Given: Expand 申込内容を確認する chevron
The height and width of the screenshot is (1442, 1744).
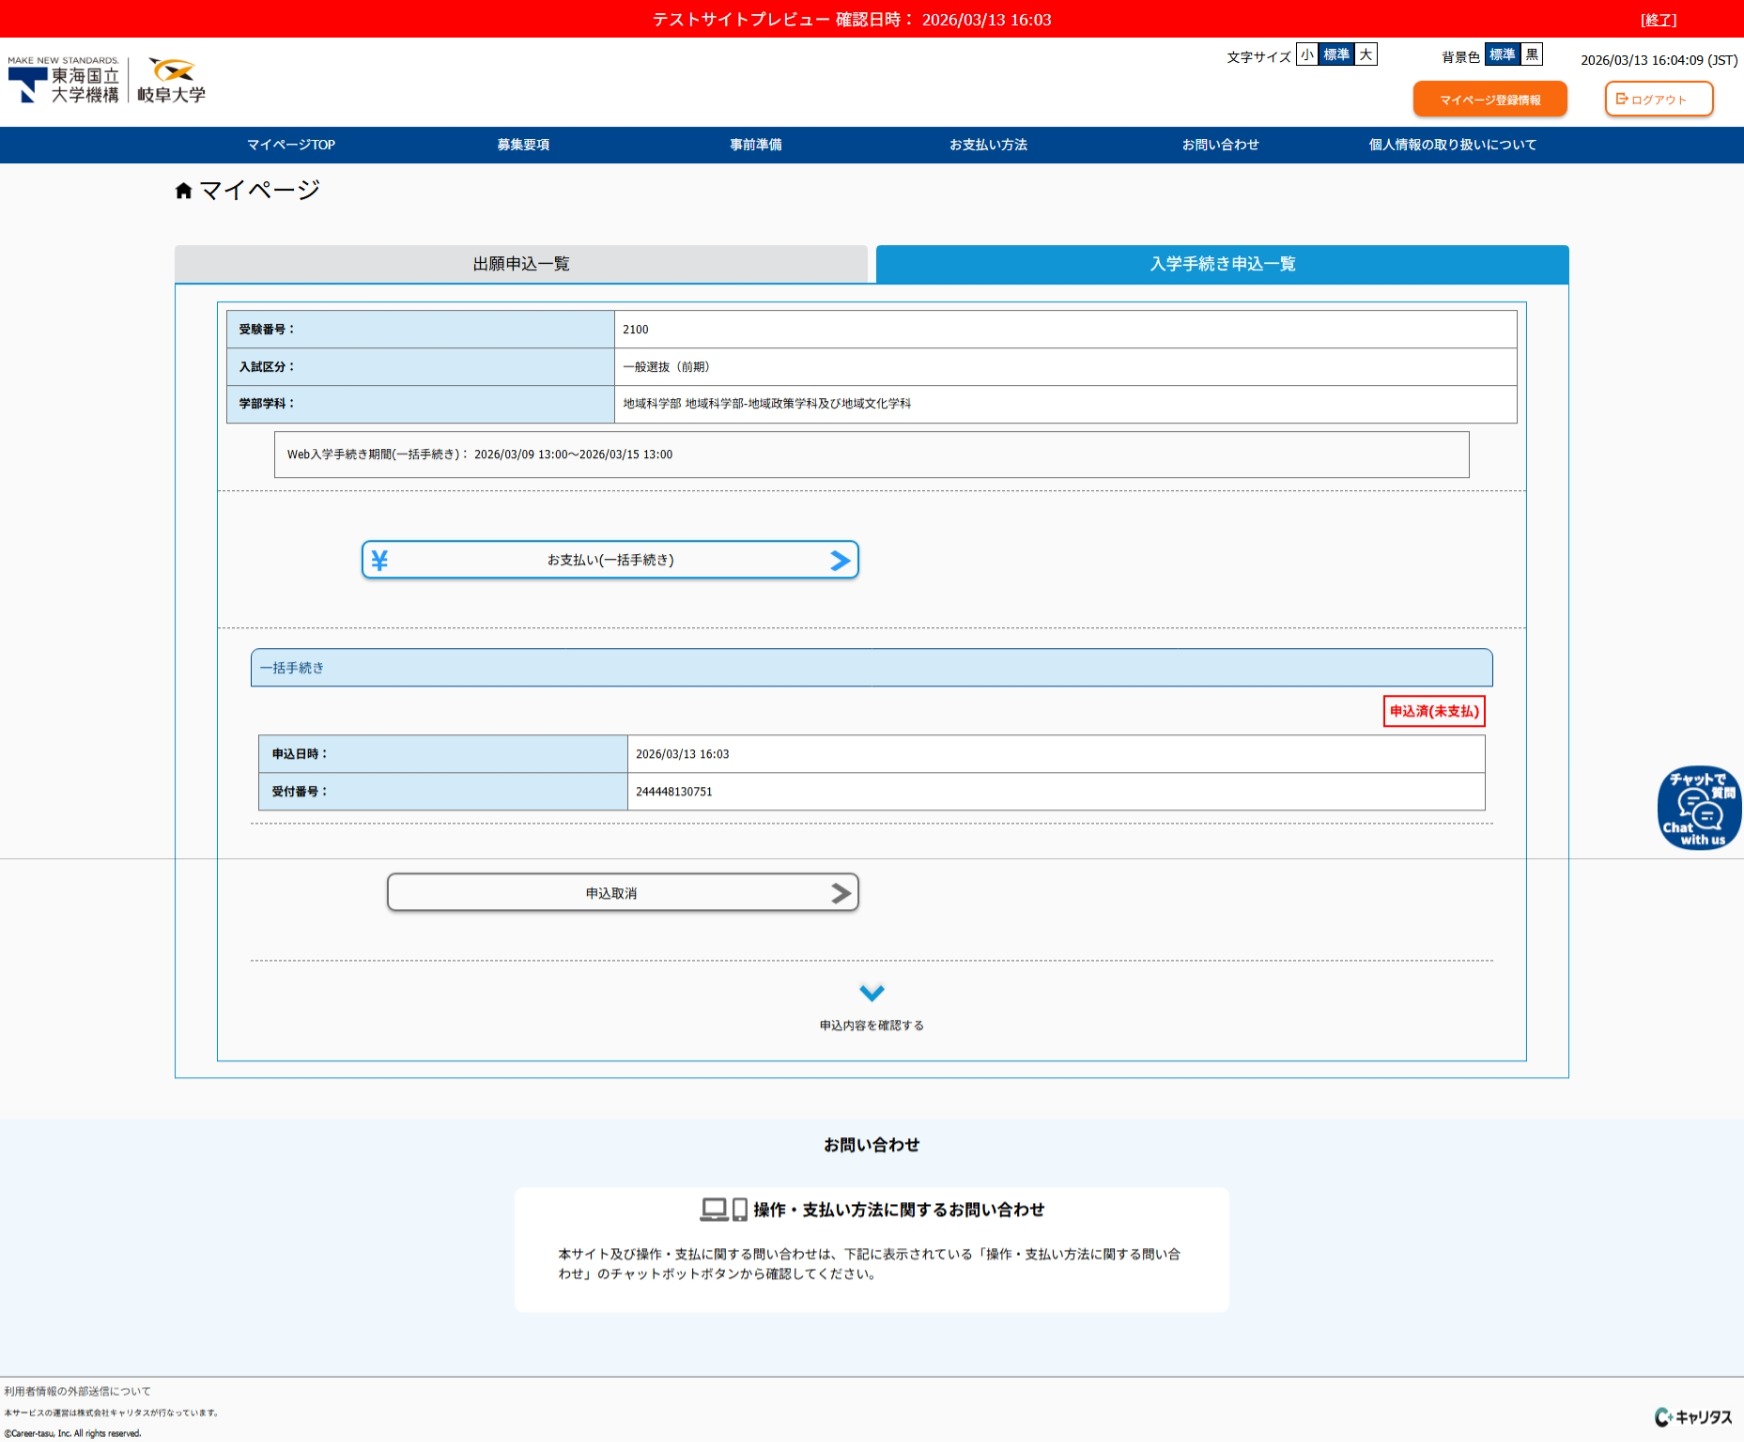Looking at the screenshot, I should (x=872, y=992).
